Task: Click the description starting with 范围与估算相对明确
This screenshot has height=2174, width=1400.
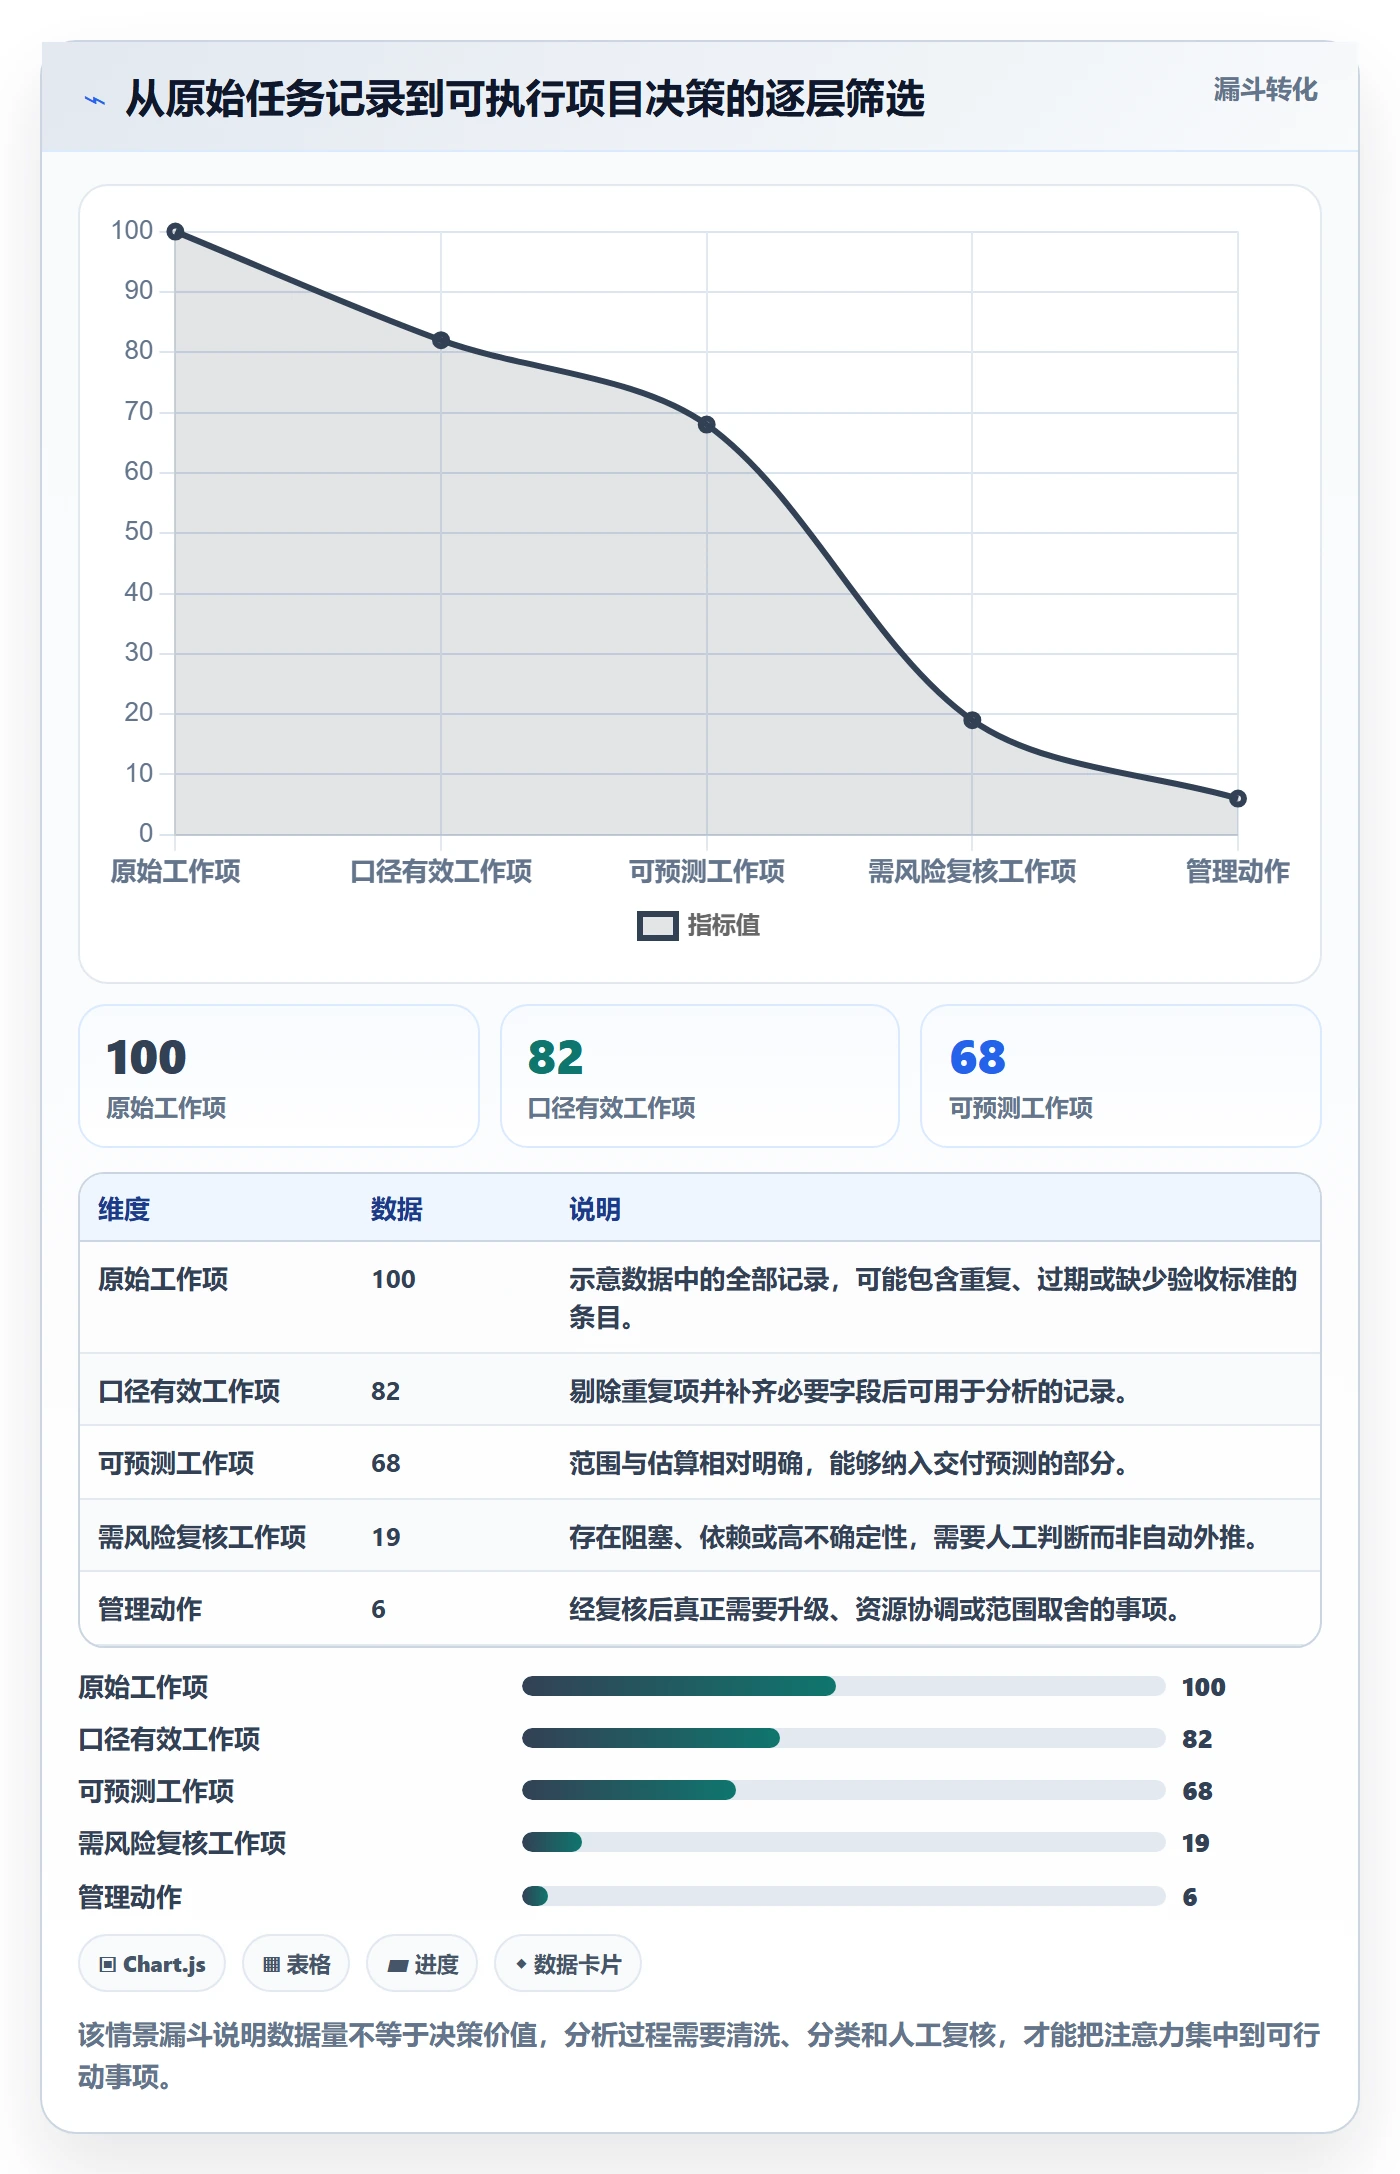Action: click(x=849, y=1463)
